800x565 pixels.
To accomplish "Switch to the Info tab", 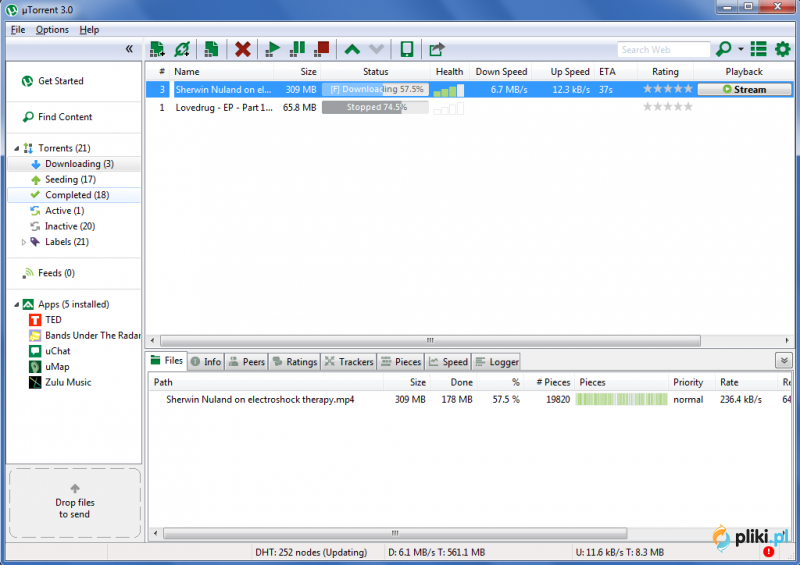I will click(x=207, y=362).
